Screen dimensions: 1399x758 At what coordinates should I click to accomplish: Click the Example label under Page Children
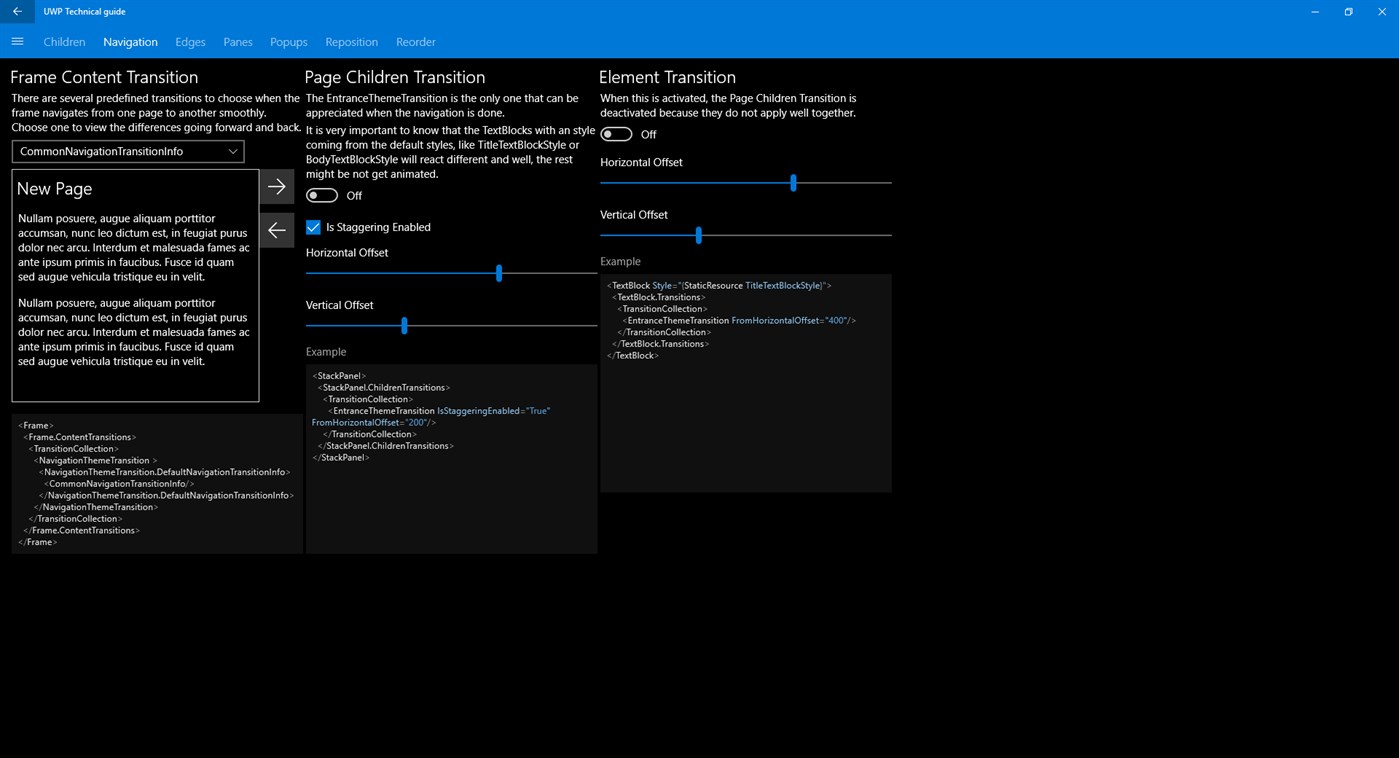pos(326,352)
